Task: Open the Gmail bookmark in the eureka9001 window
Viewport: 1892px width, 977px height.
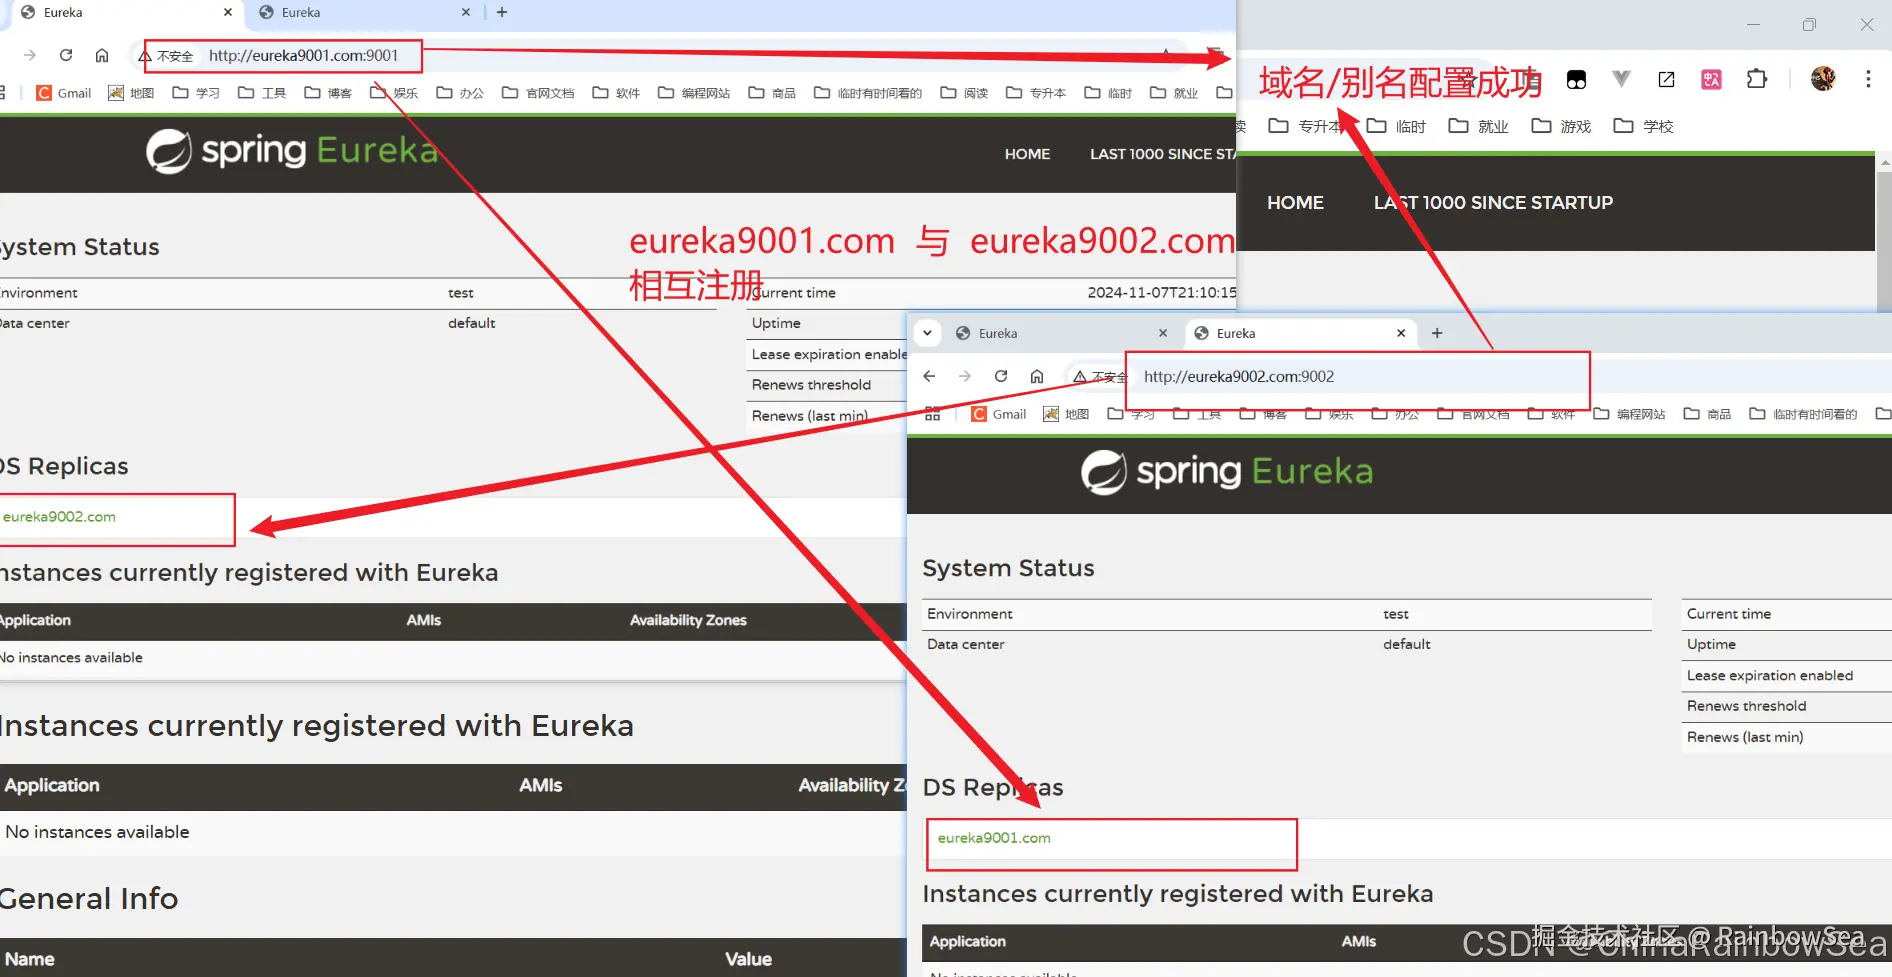Action: pos(64,93)
